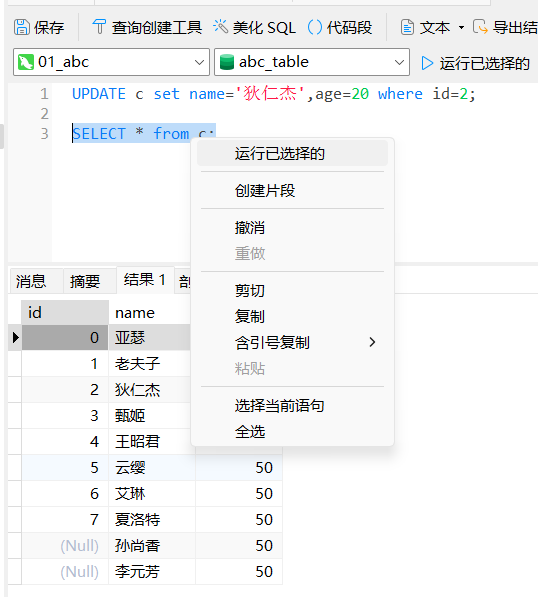Click the UPDATE statement on line 1

pyautogui.click(x=274, y=94)
